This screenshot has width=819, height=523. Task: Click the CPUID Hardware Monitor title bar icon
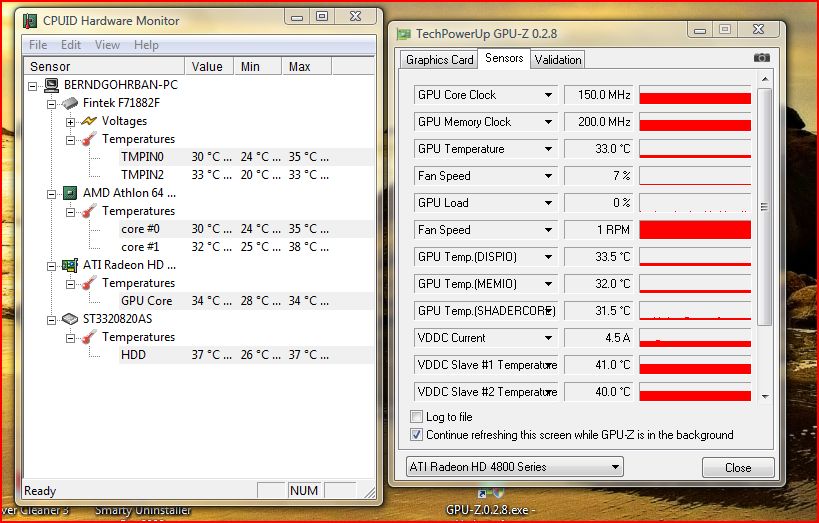tap(30, 21)
